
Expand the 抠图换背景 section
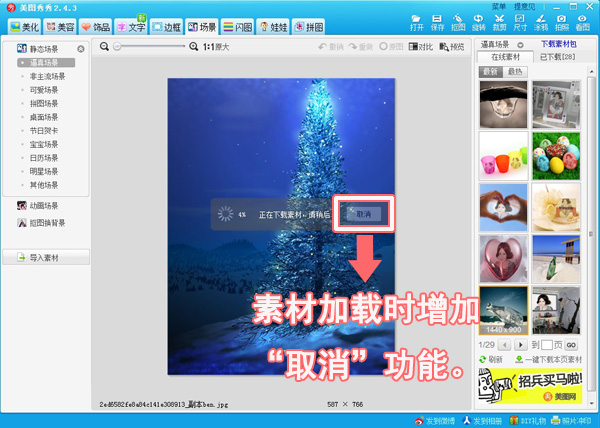pyautogui.click(x=43, y=222)
